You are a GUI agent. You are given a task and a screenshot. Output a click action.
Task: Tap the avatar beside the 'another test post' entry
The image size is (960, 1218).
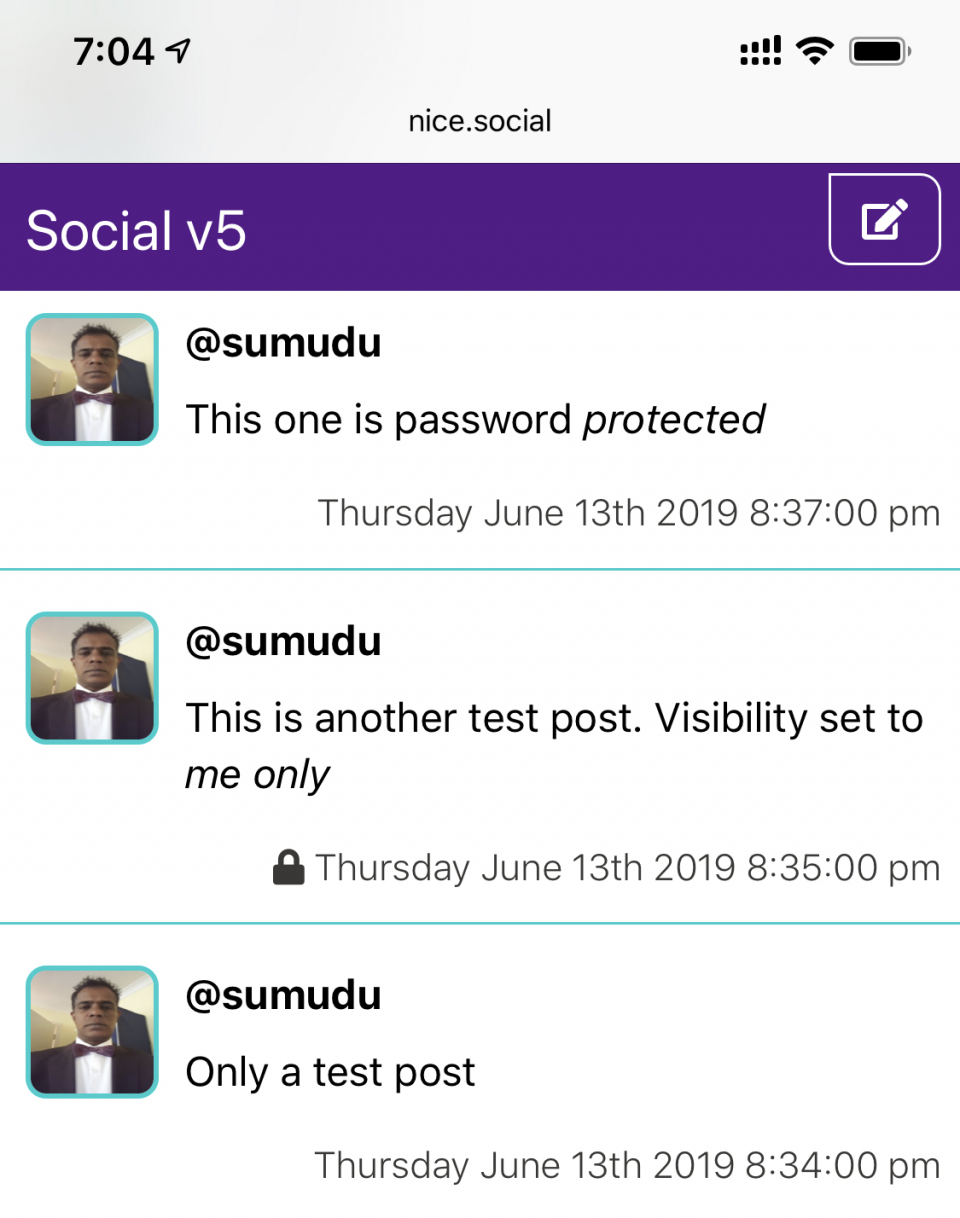(x=92, y=678)
